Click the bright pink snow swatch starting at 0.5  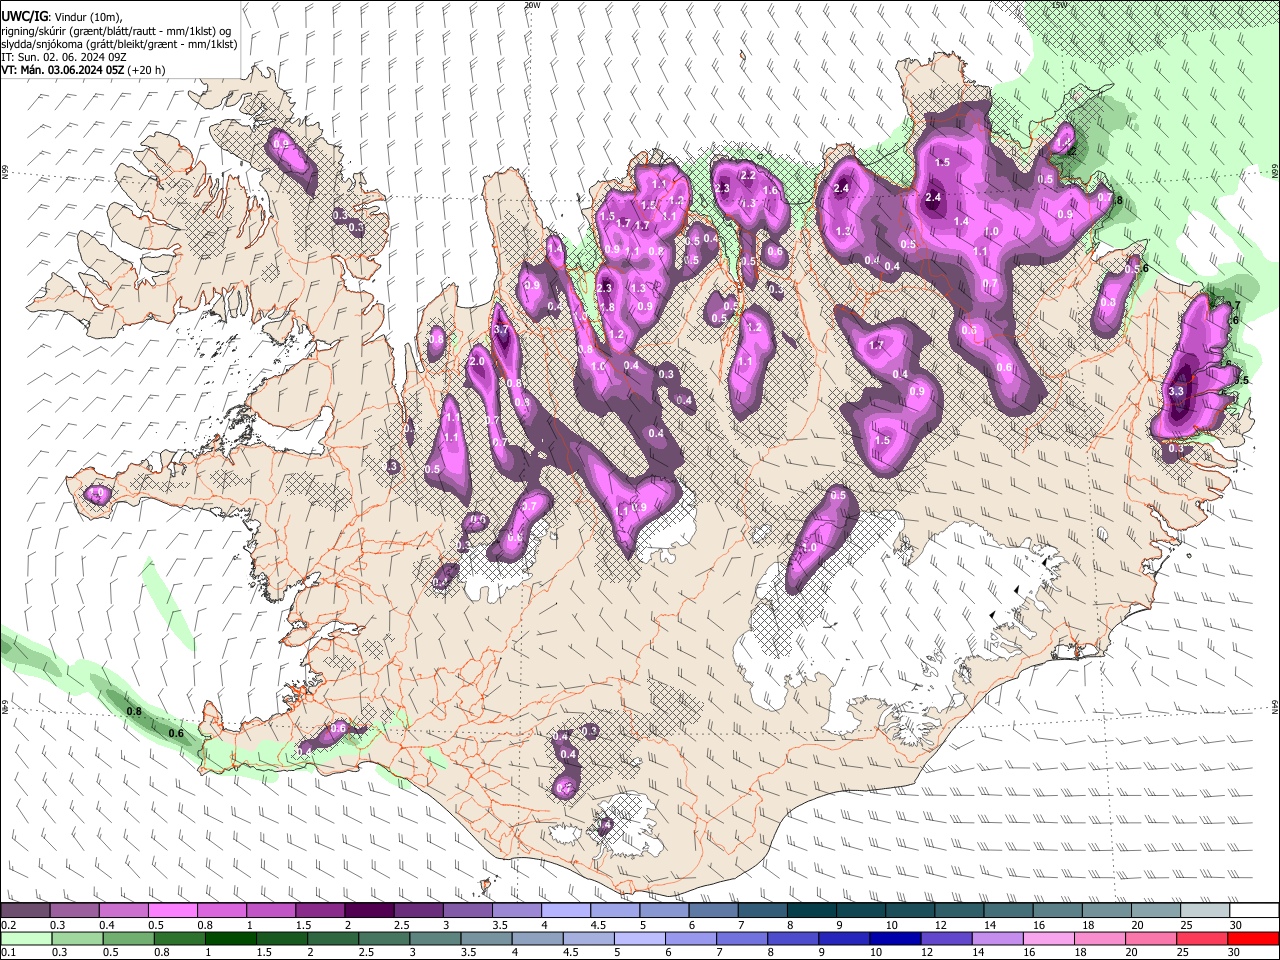(173, 911)
